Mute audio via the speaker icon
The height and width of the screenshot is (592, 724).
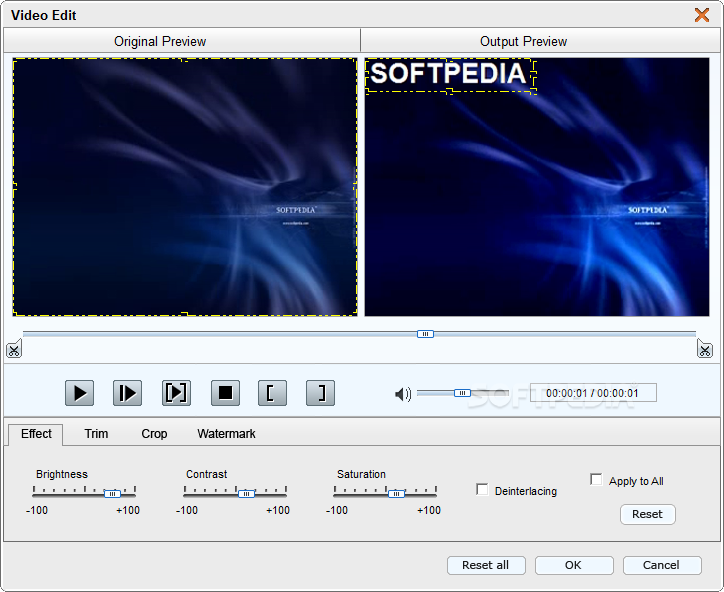(403, 394)
